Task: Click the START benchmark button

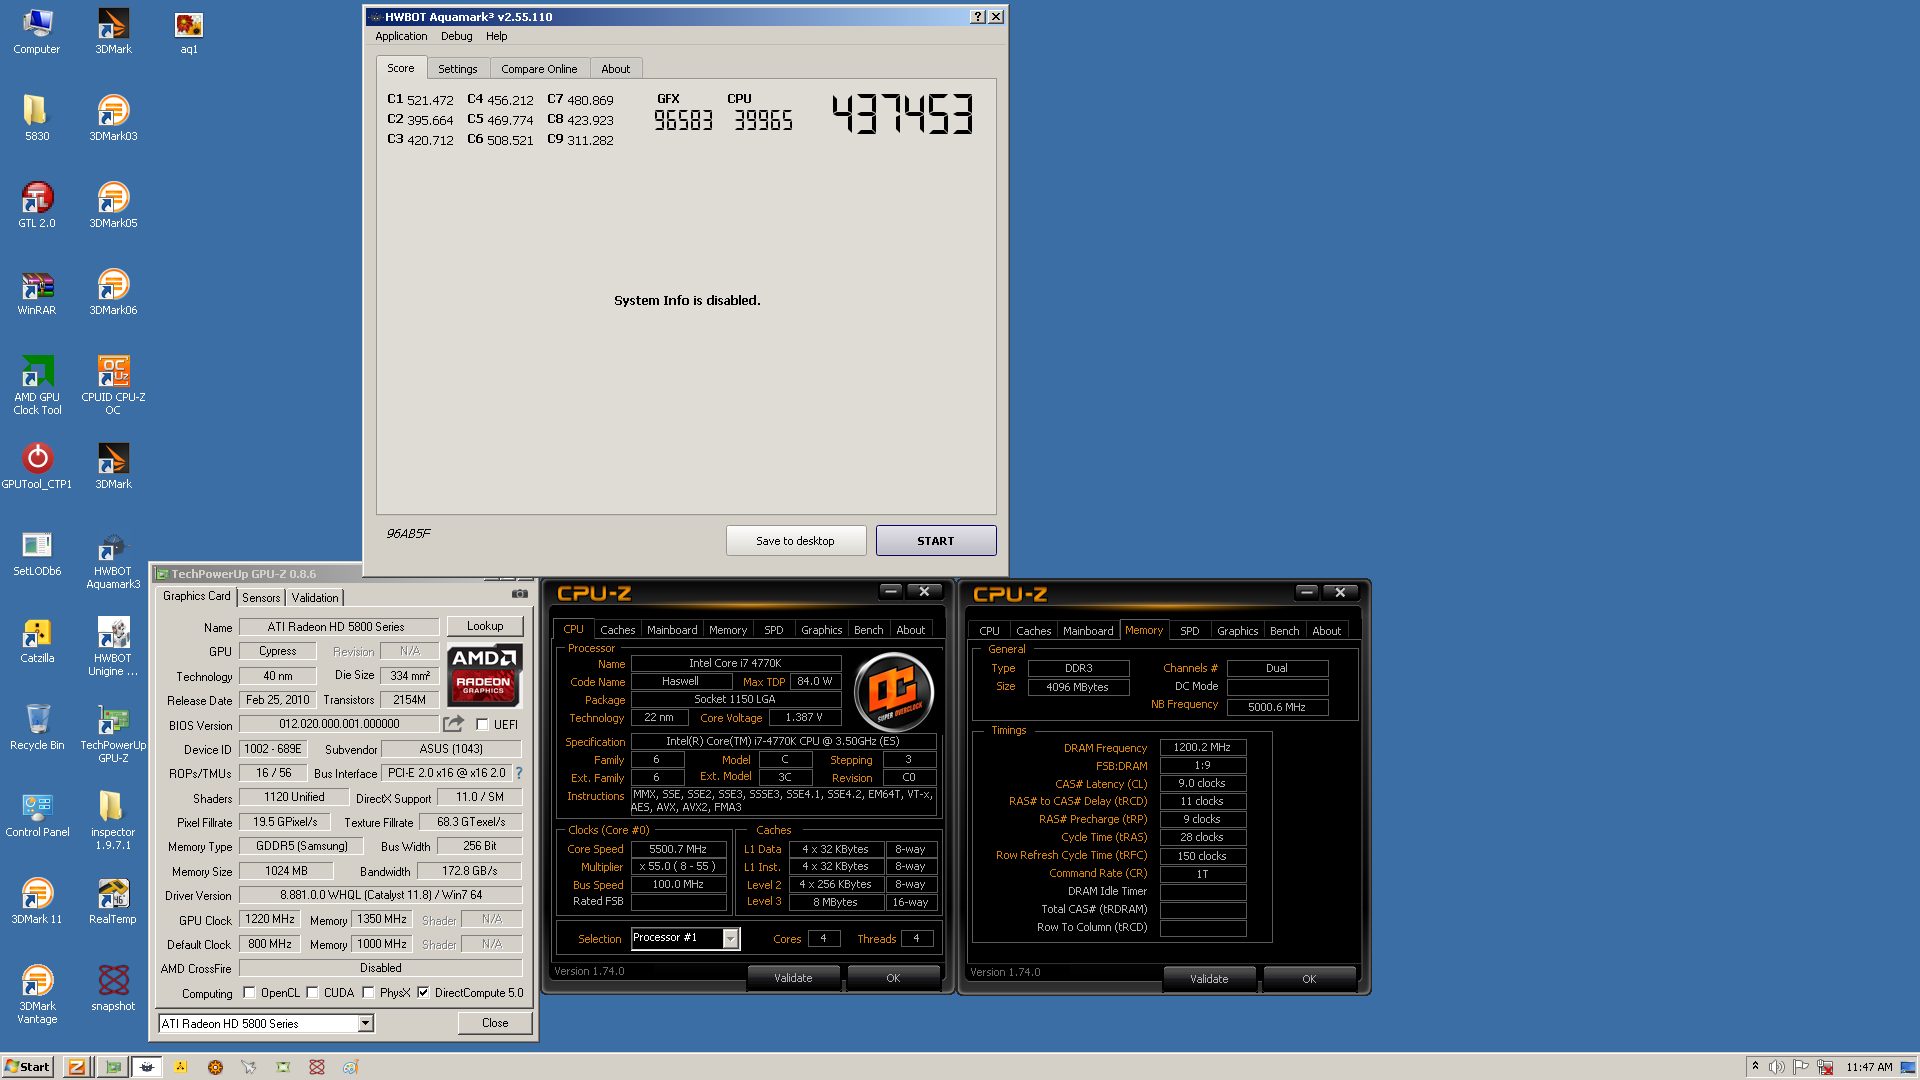Action: tap(936, 541)
